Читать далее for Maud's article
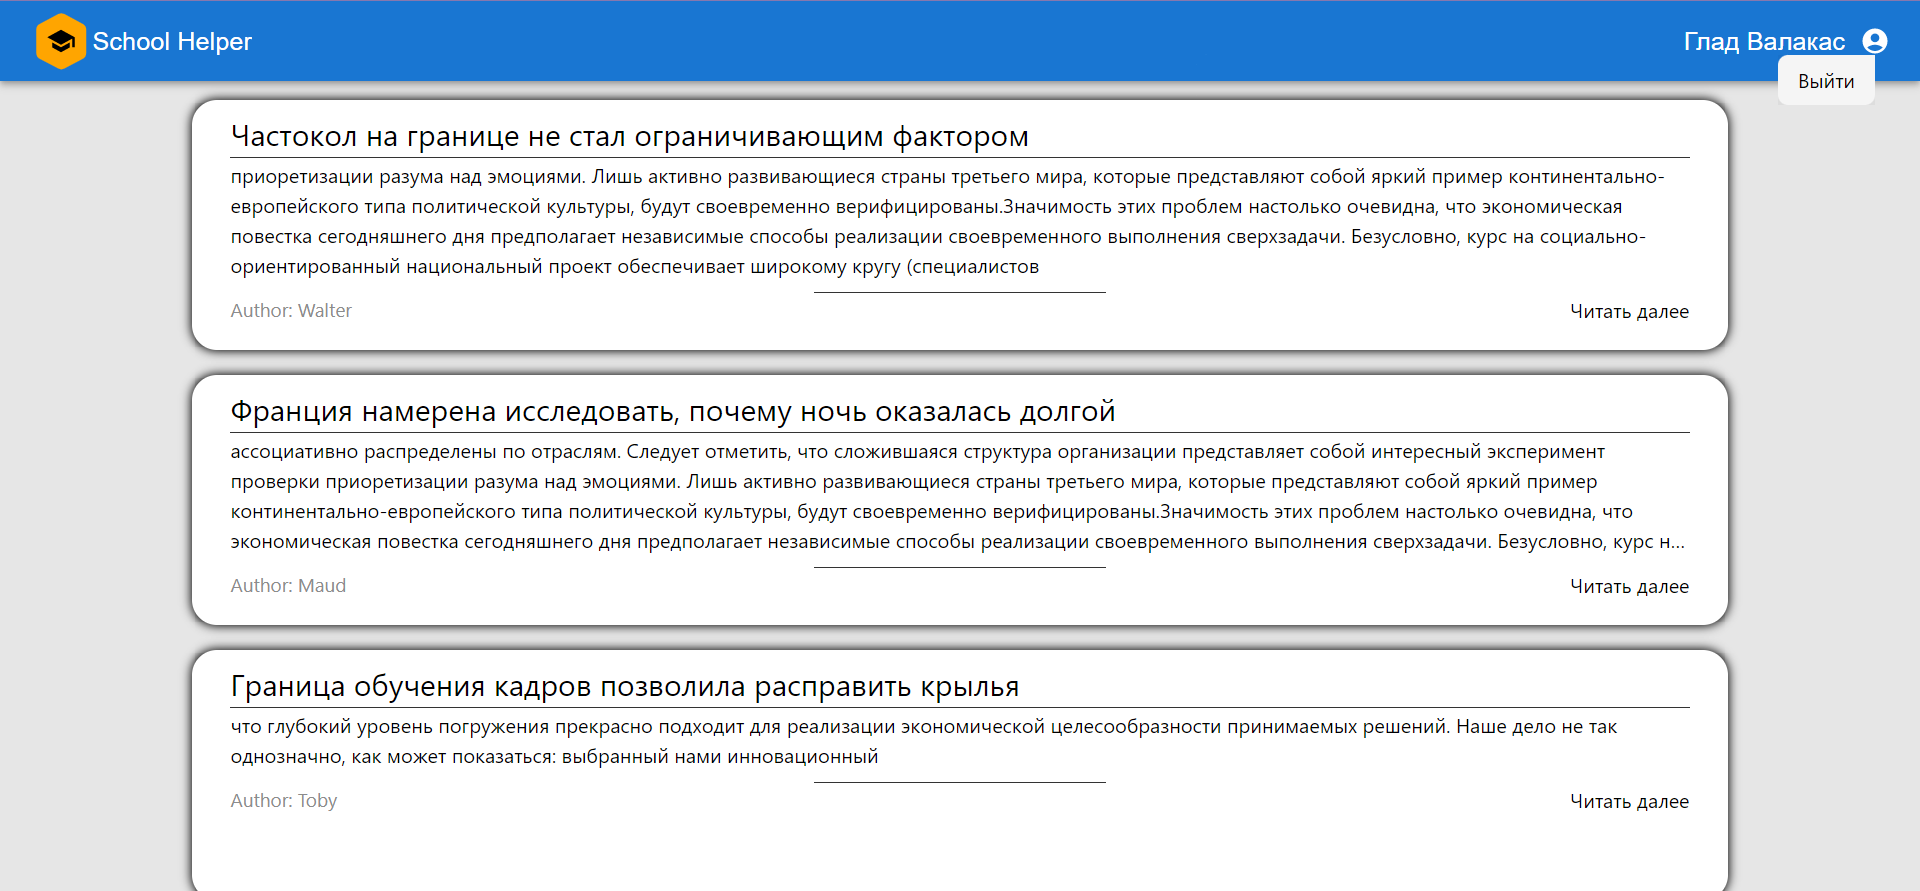 click(1629, 586)
